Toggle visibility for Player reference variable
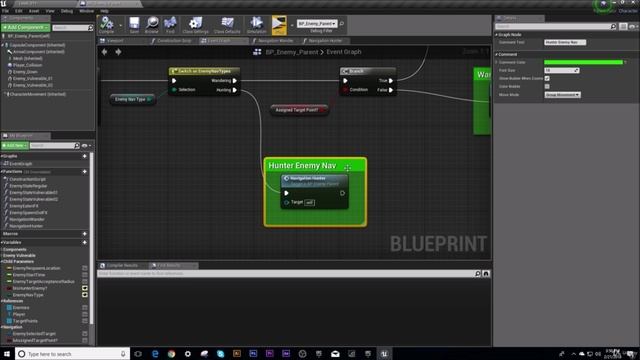 click(x=85, y=314)
